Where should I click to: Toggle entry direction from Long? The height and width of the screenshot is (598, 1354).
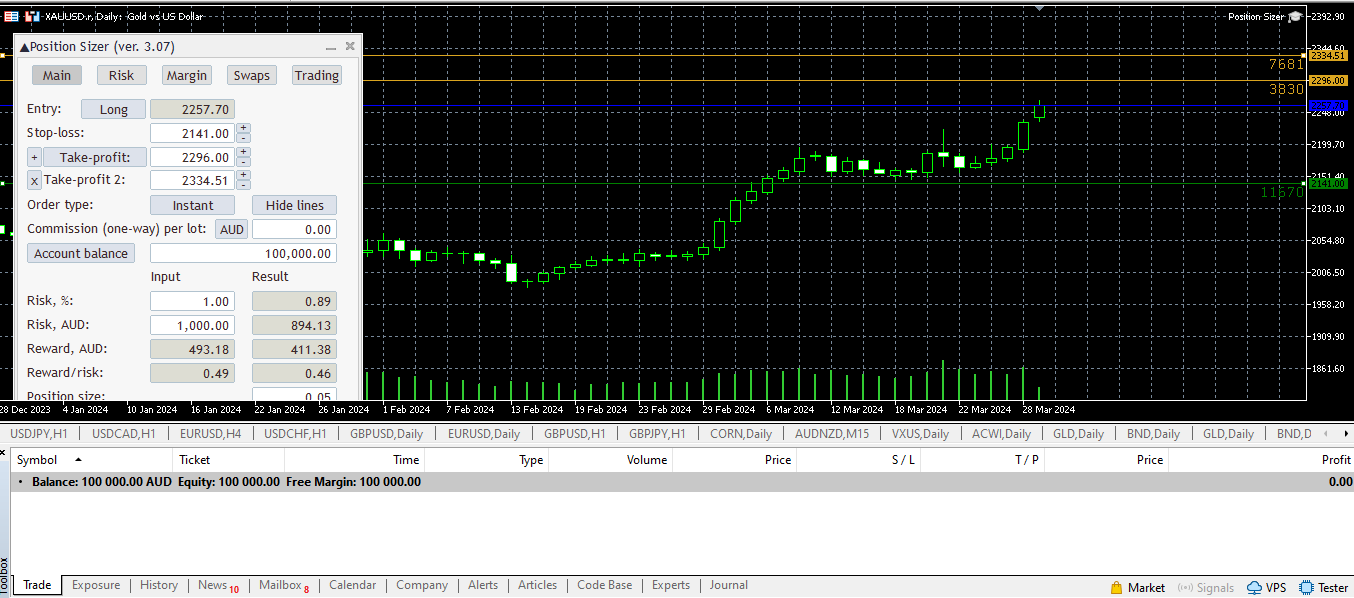tap(113, 110)
